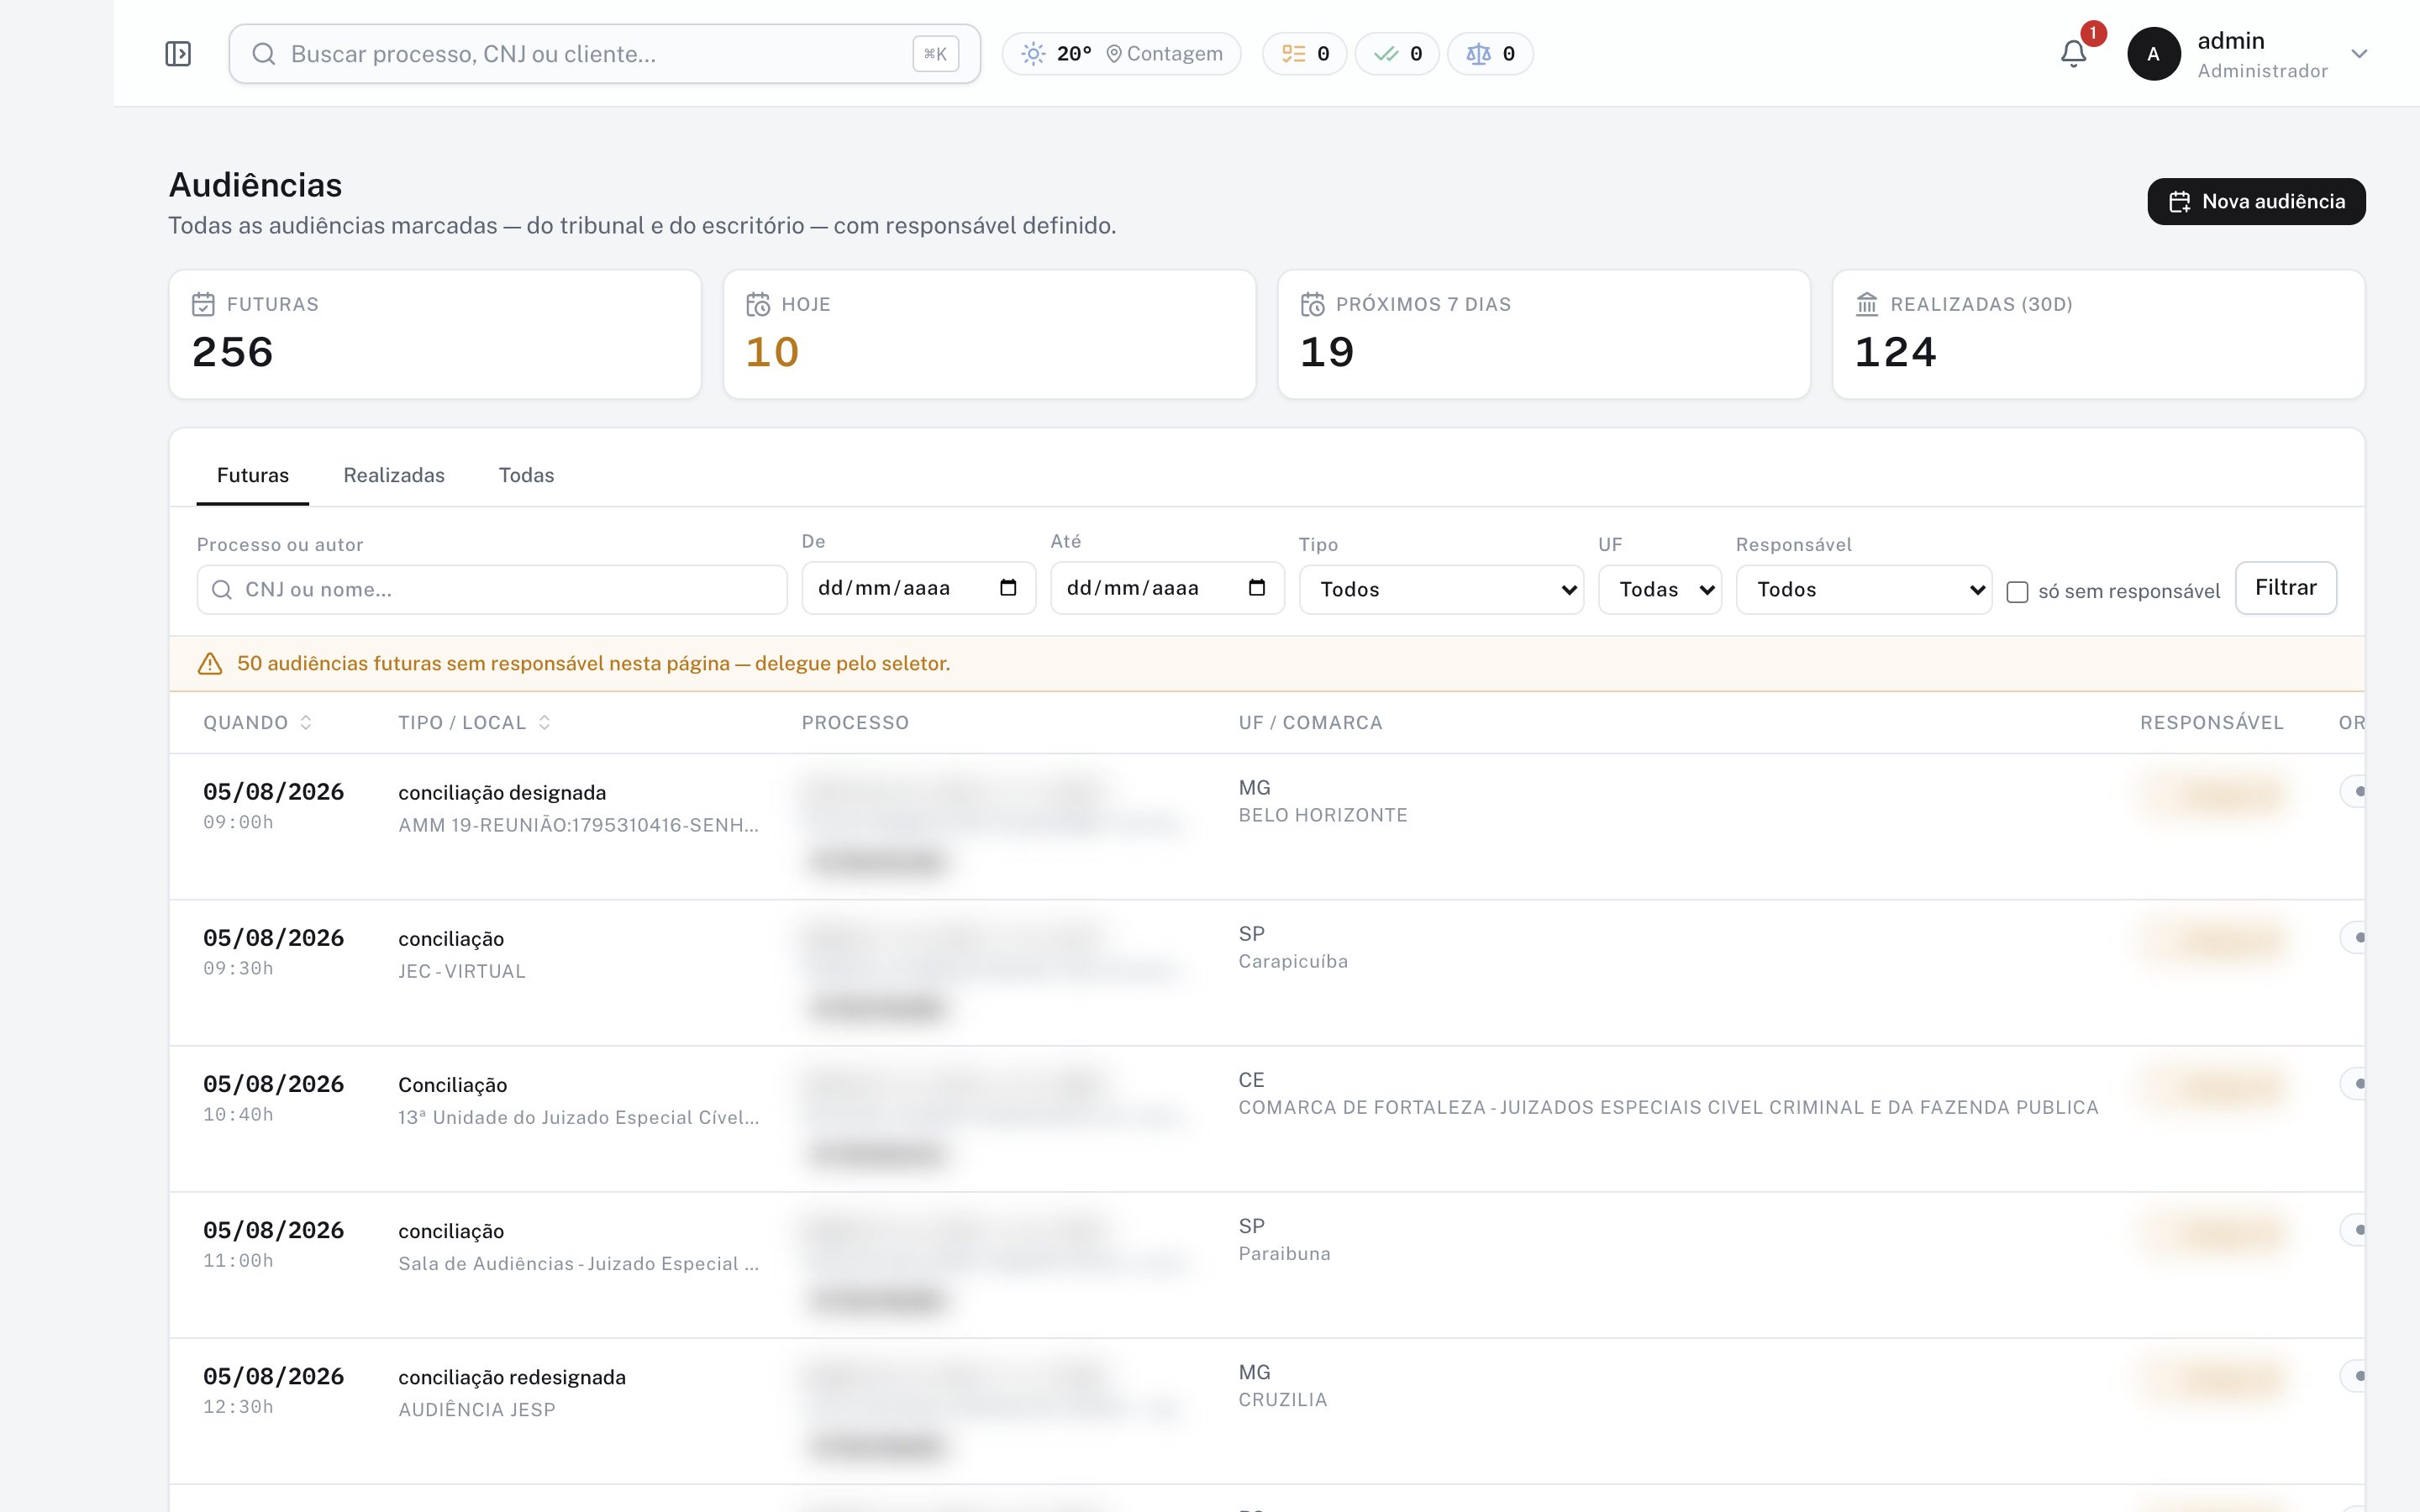
Task: Open the pending tasks list counter
Action: pos(1305,54)
